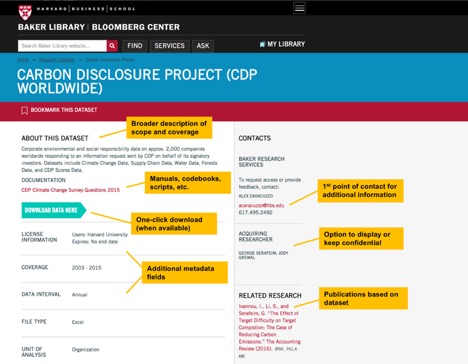Open the Ioannou, Li, Serafeim related research link

coord(269,327)
